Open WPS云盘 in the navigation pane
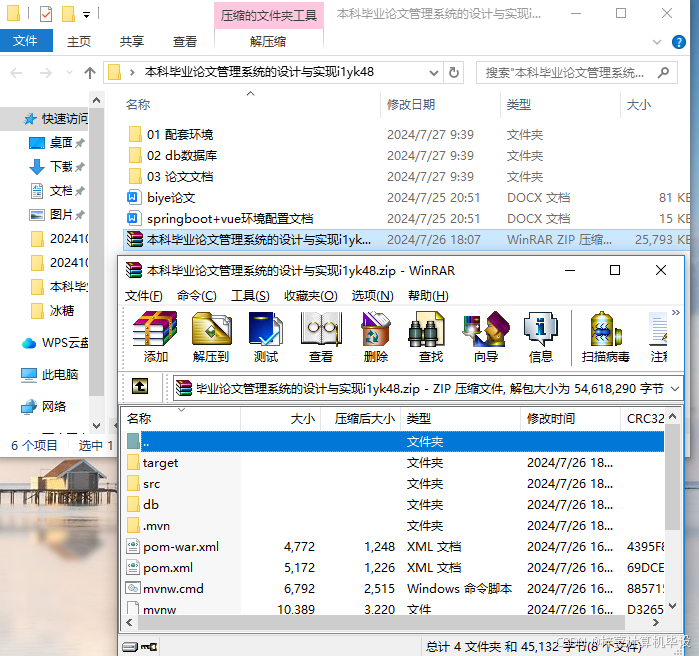The image size is (699, 656). (x=55, y=343)
